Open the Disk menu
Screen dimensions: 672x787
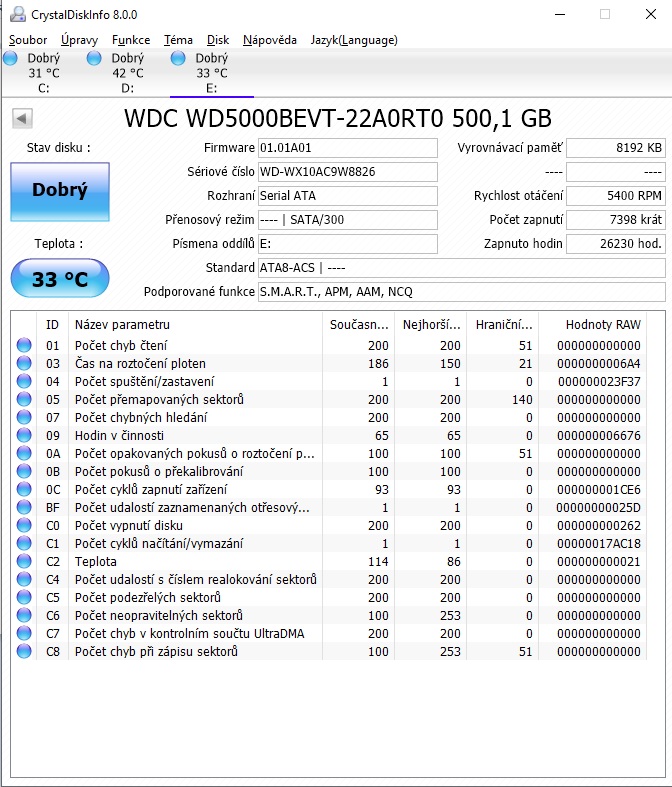click(x=218, y=40)
